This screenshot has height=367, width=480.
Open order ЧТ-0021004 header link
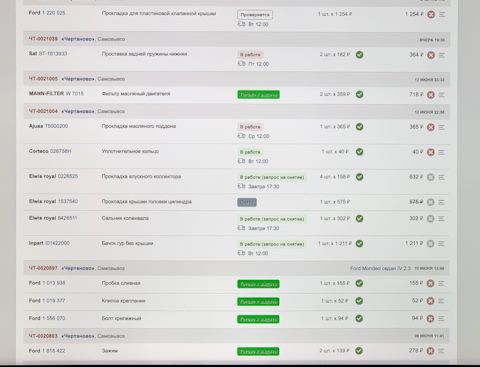(x=43, y=111)
